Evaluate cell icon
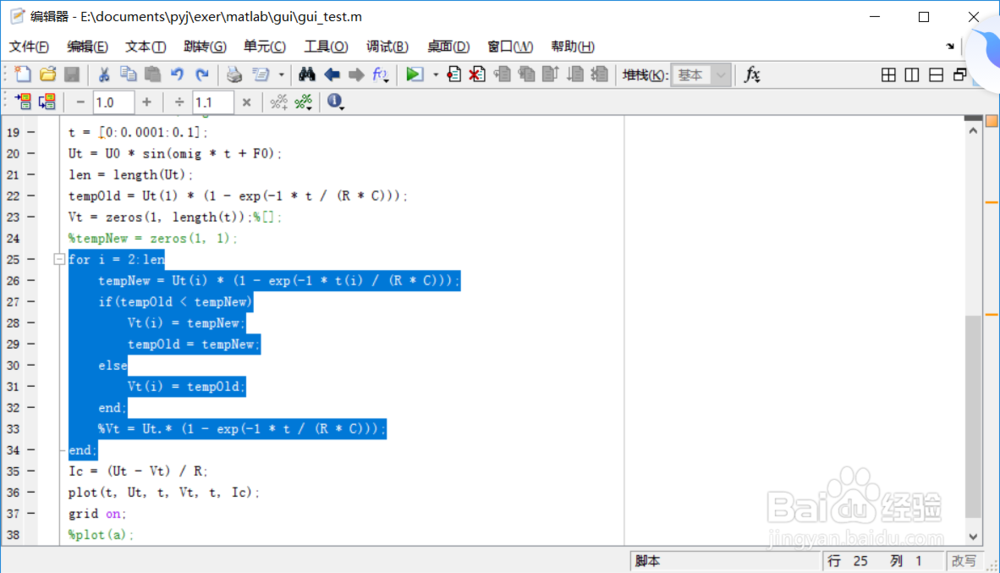1000x573 pixels. click(x=23, y=101)
